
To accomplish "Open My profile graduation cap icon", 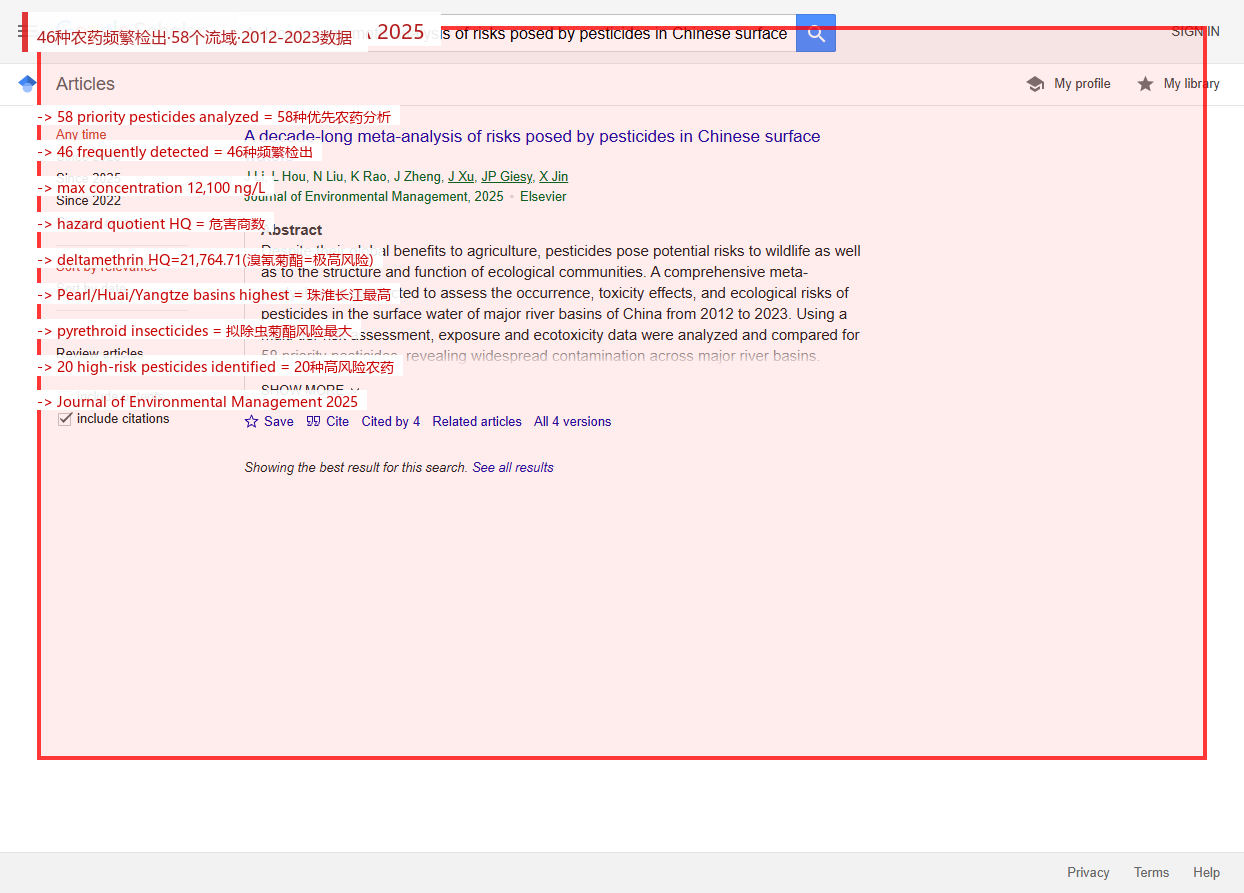I will (x=1035, y=84).
